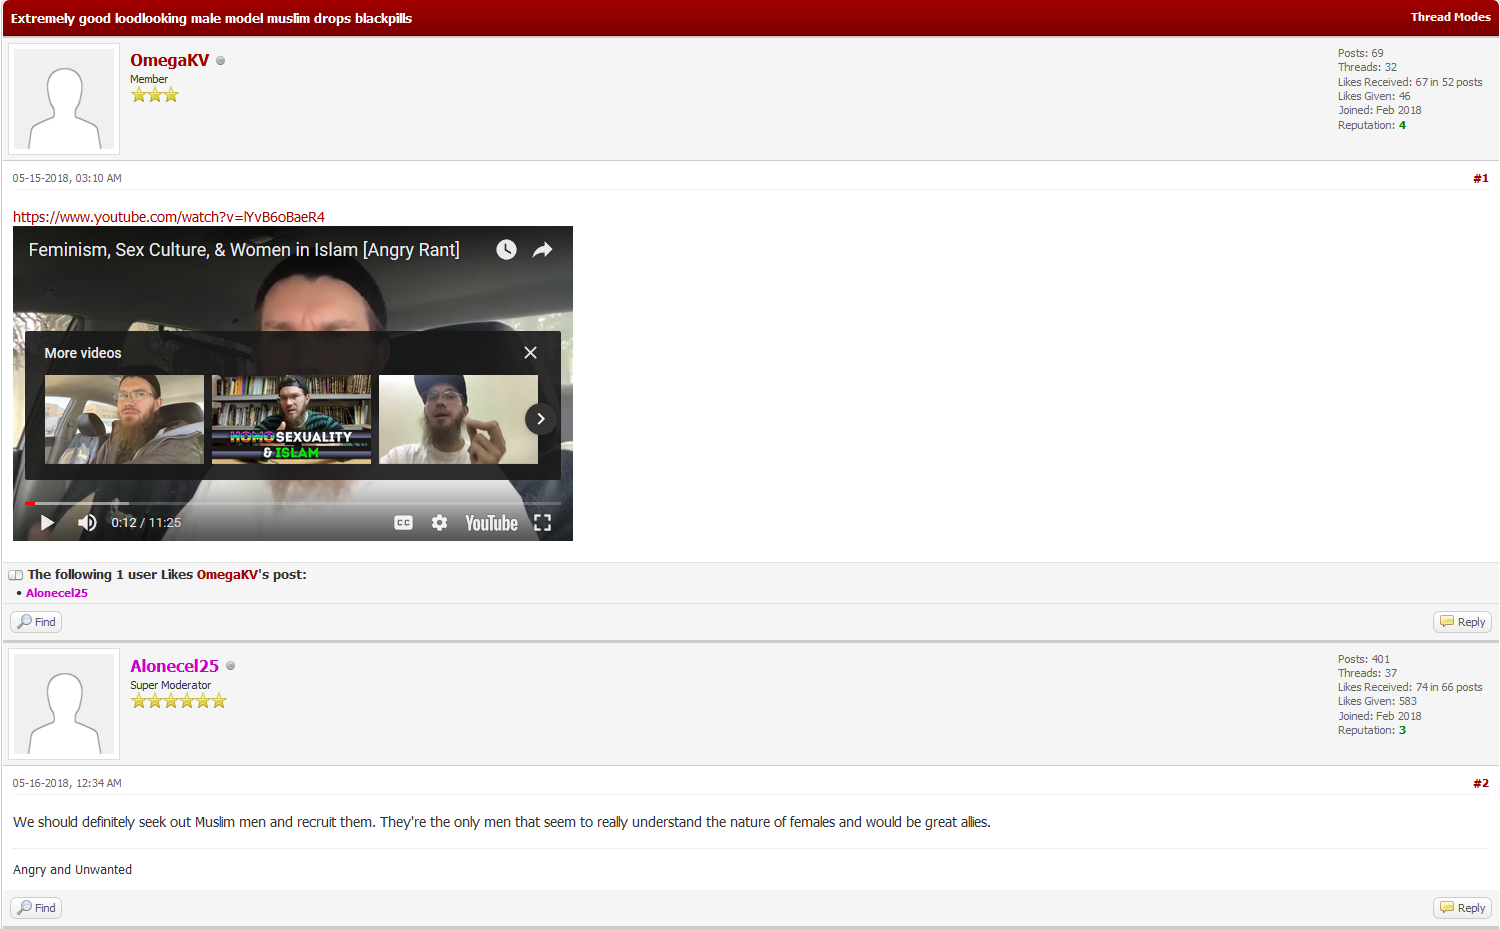
Task: Open Alonecel25's profile from post header
Action: point(174,666)
